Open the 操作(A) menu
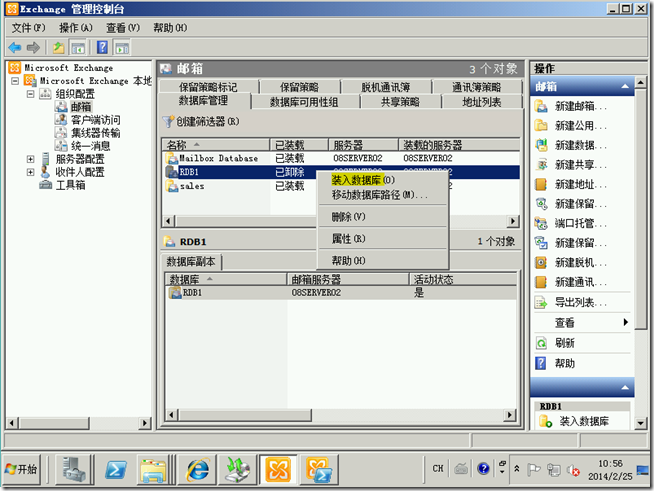 tap(75, 28)
